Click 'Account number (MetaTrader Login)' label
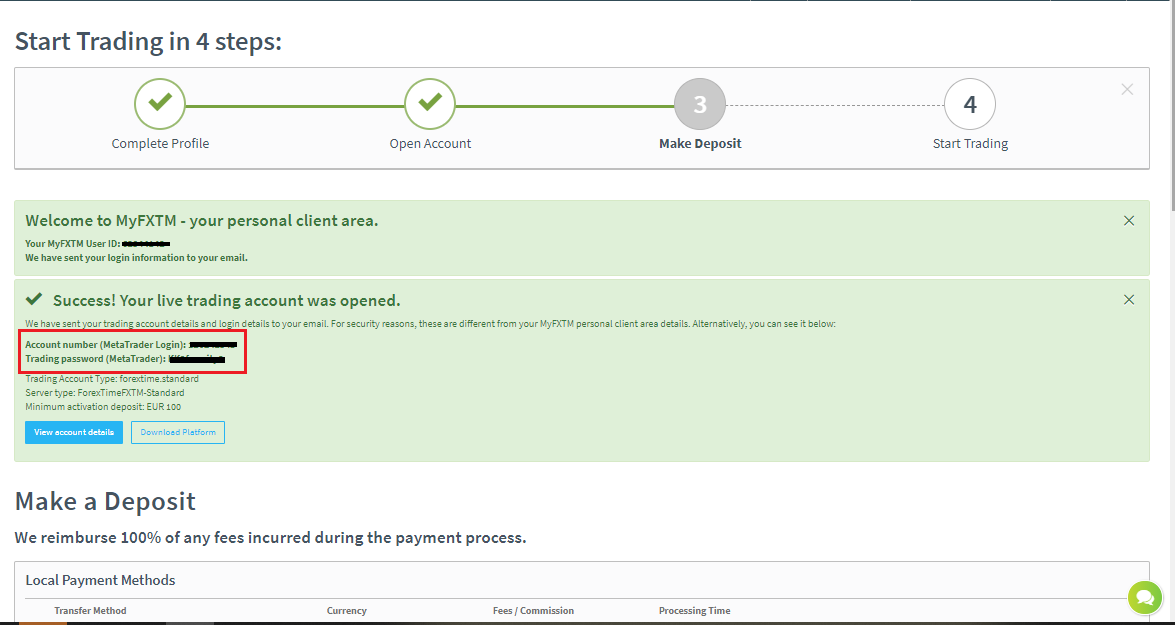This screenshot has height=625, width=1175. click(x=106, y=345)
